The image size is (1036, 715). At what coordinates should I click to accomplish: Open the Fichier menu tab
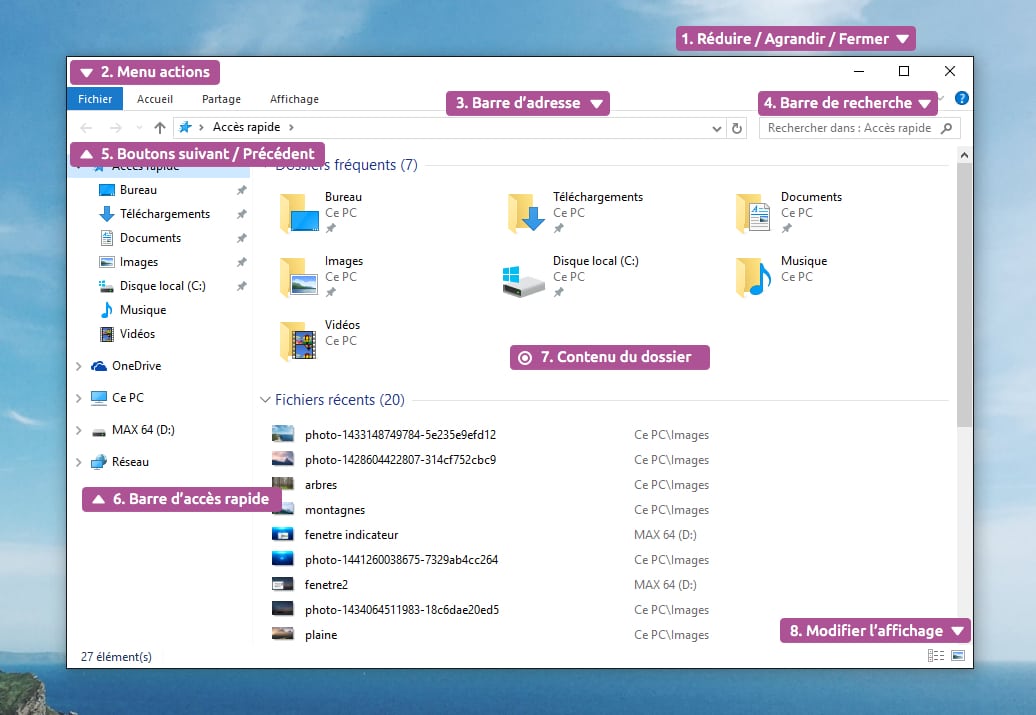pyautogui.click(x=95, y=99)
